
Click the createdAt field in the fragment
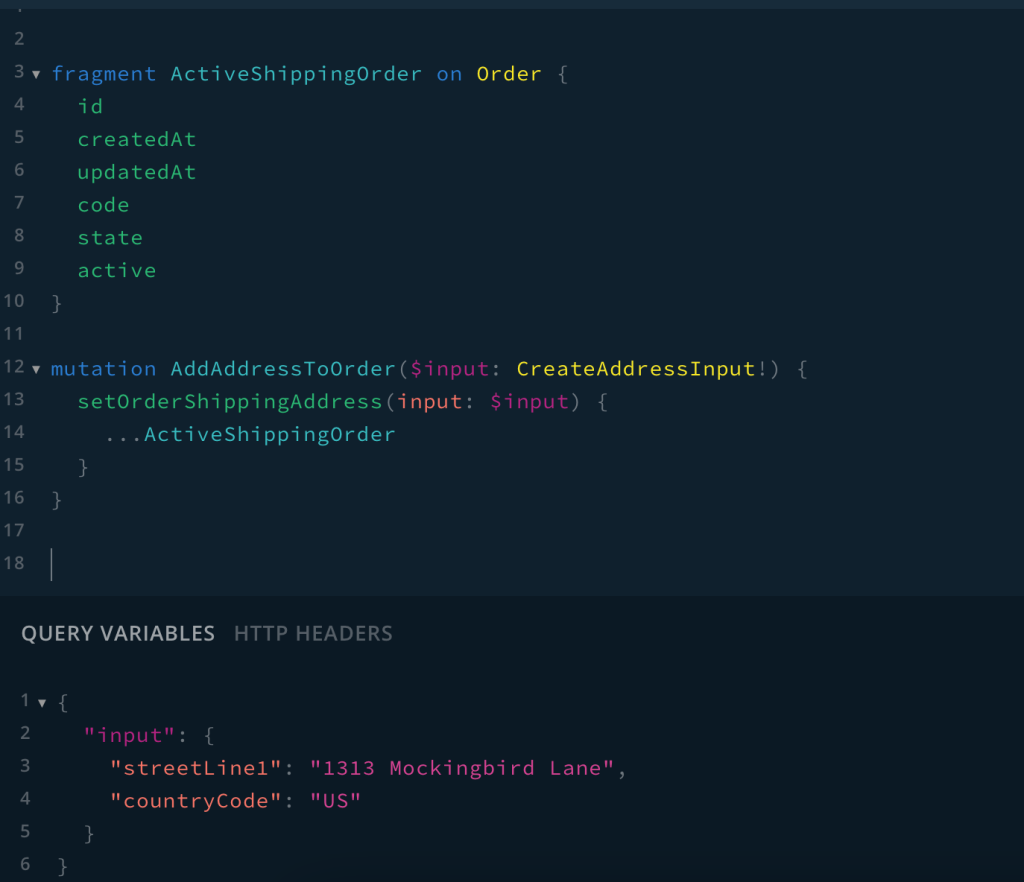(x=137, y=139)
